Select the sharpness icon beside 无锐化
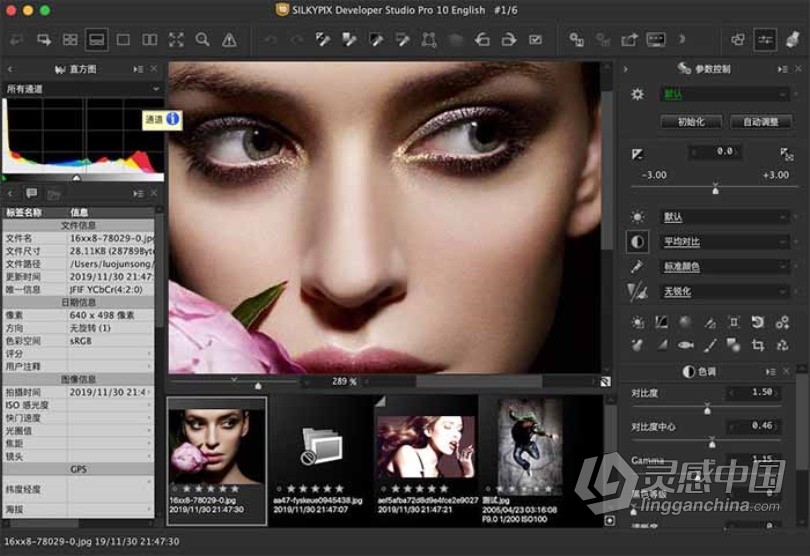Screen dimensions: 810x556 point(637,291)
